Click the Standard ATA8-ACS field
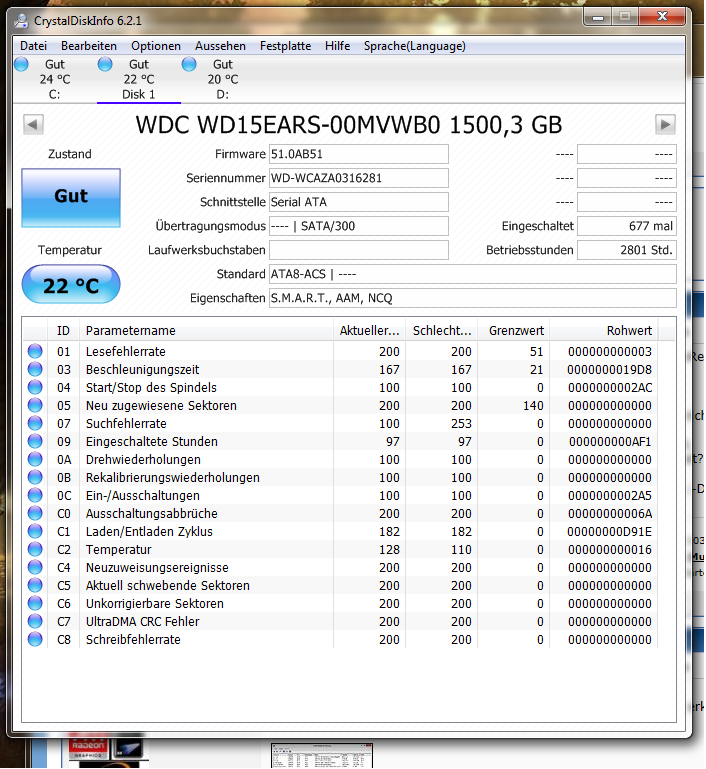 (473, 274)
